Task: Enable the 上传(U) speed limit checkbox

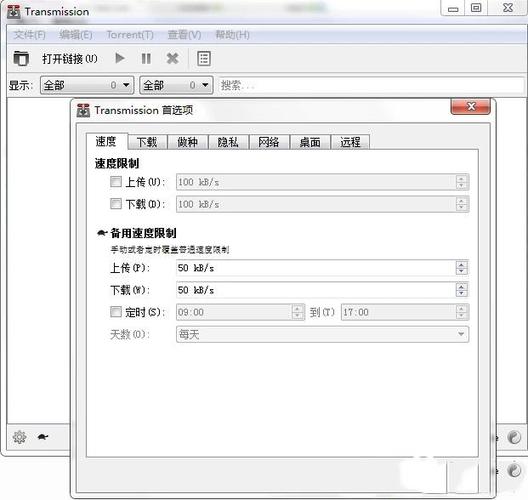Action: point(116,182)
